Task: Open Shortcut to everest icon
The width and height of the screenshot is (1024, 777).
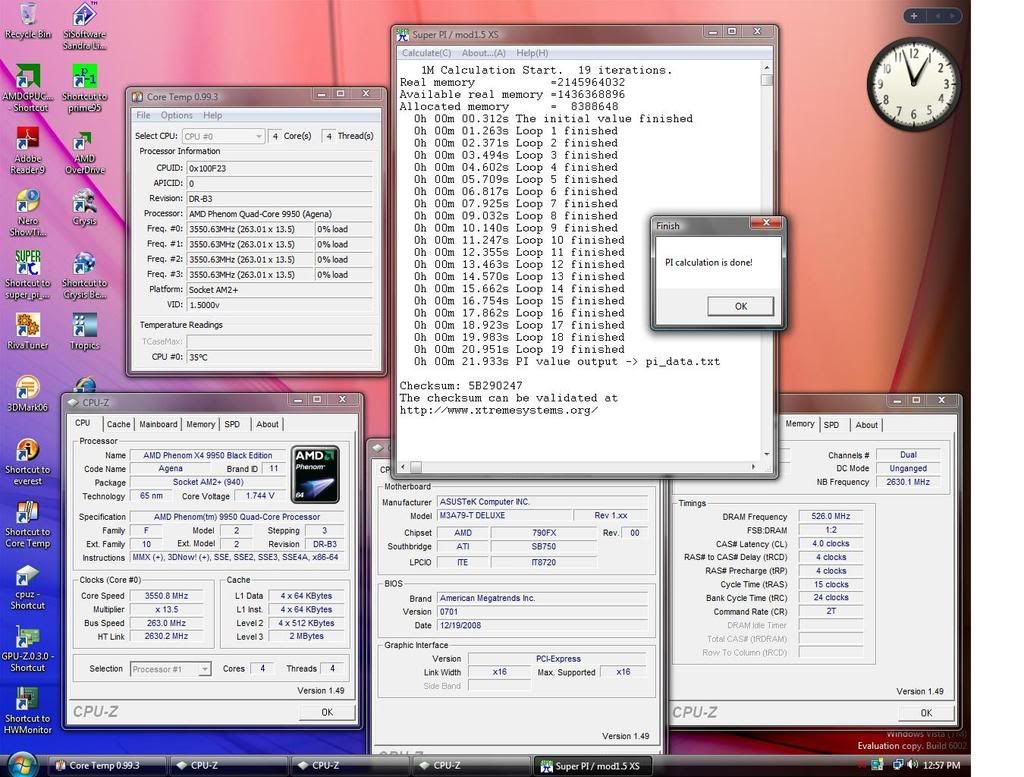Action: [x=27, y=462]
